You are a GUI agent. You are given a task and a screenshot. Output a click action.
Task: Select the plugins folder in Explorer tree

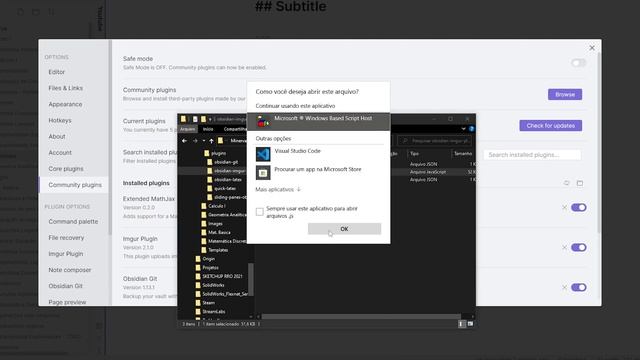point(215,153)
